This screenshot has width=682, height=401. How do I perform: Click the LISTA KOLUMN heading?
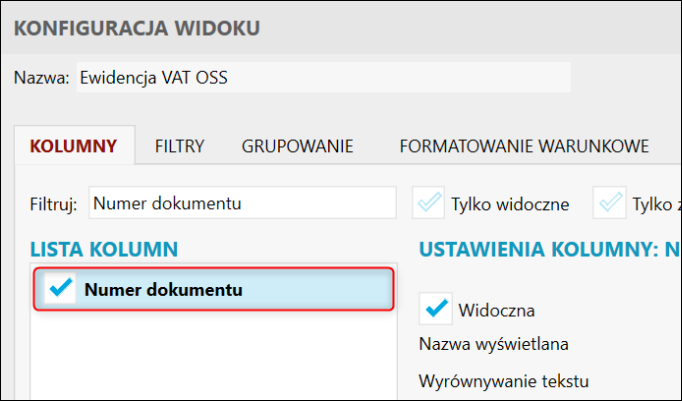pos(104,248)
